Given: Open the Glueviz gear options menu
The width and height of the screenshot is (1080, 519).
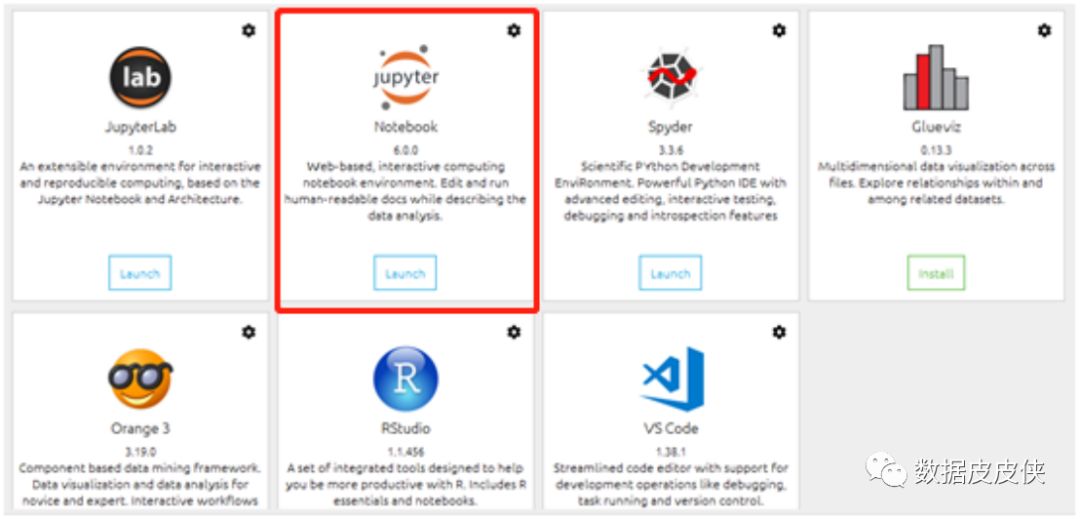Looking at the screenshot, I should (x=1044, y=30).
